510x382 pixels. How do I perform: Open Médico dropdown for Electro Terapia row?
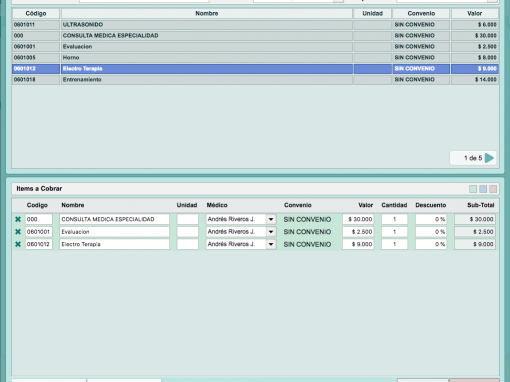click(271, 244)
